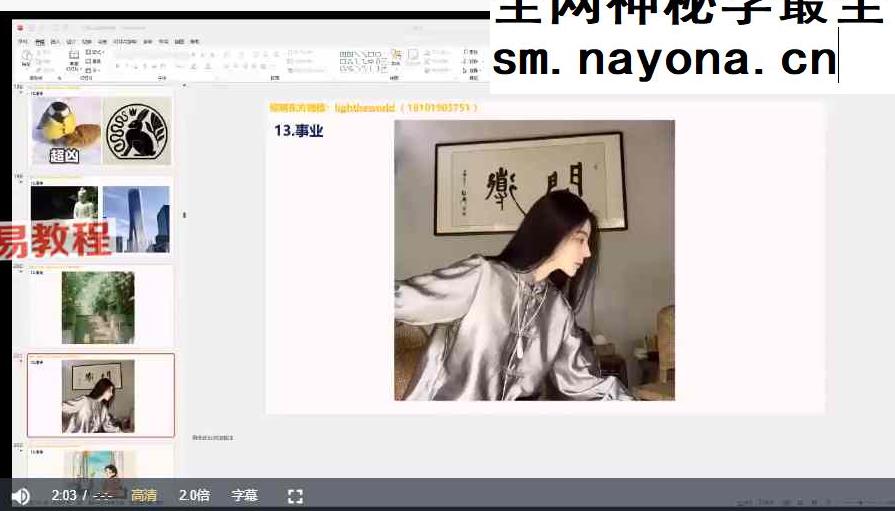Select the partly visible last slide thumbnail
Image resolution: width=895 pixels, height=511 pixels.
101,462
